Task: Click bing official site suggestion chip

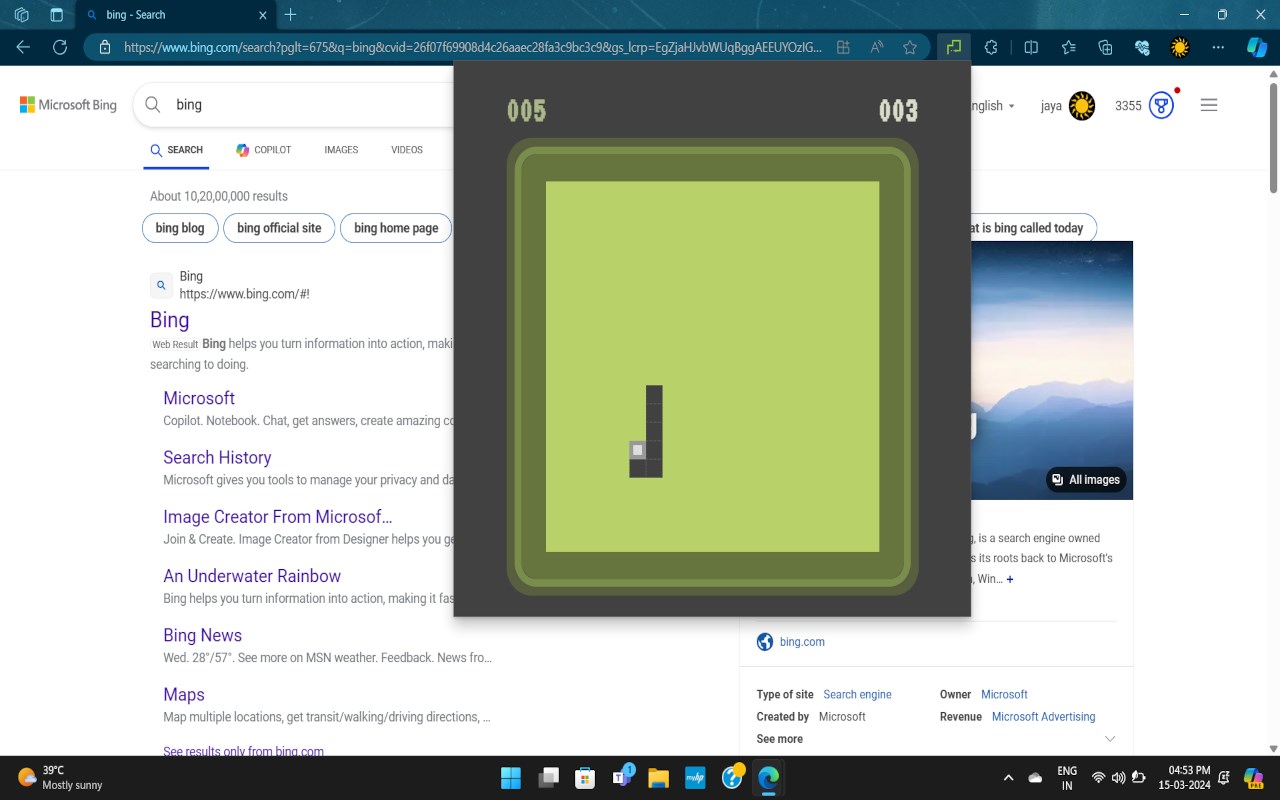Action: pyautogui.click(x=279, y=228)
